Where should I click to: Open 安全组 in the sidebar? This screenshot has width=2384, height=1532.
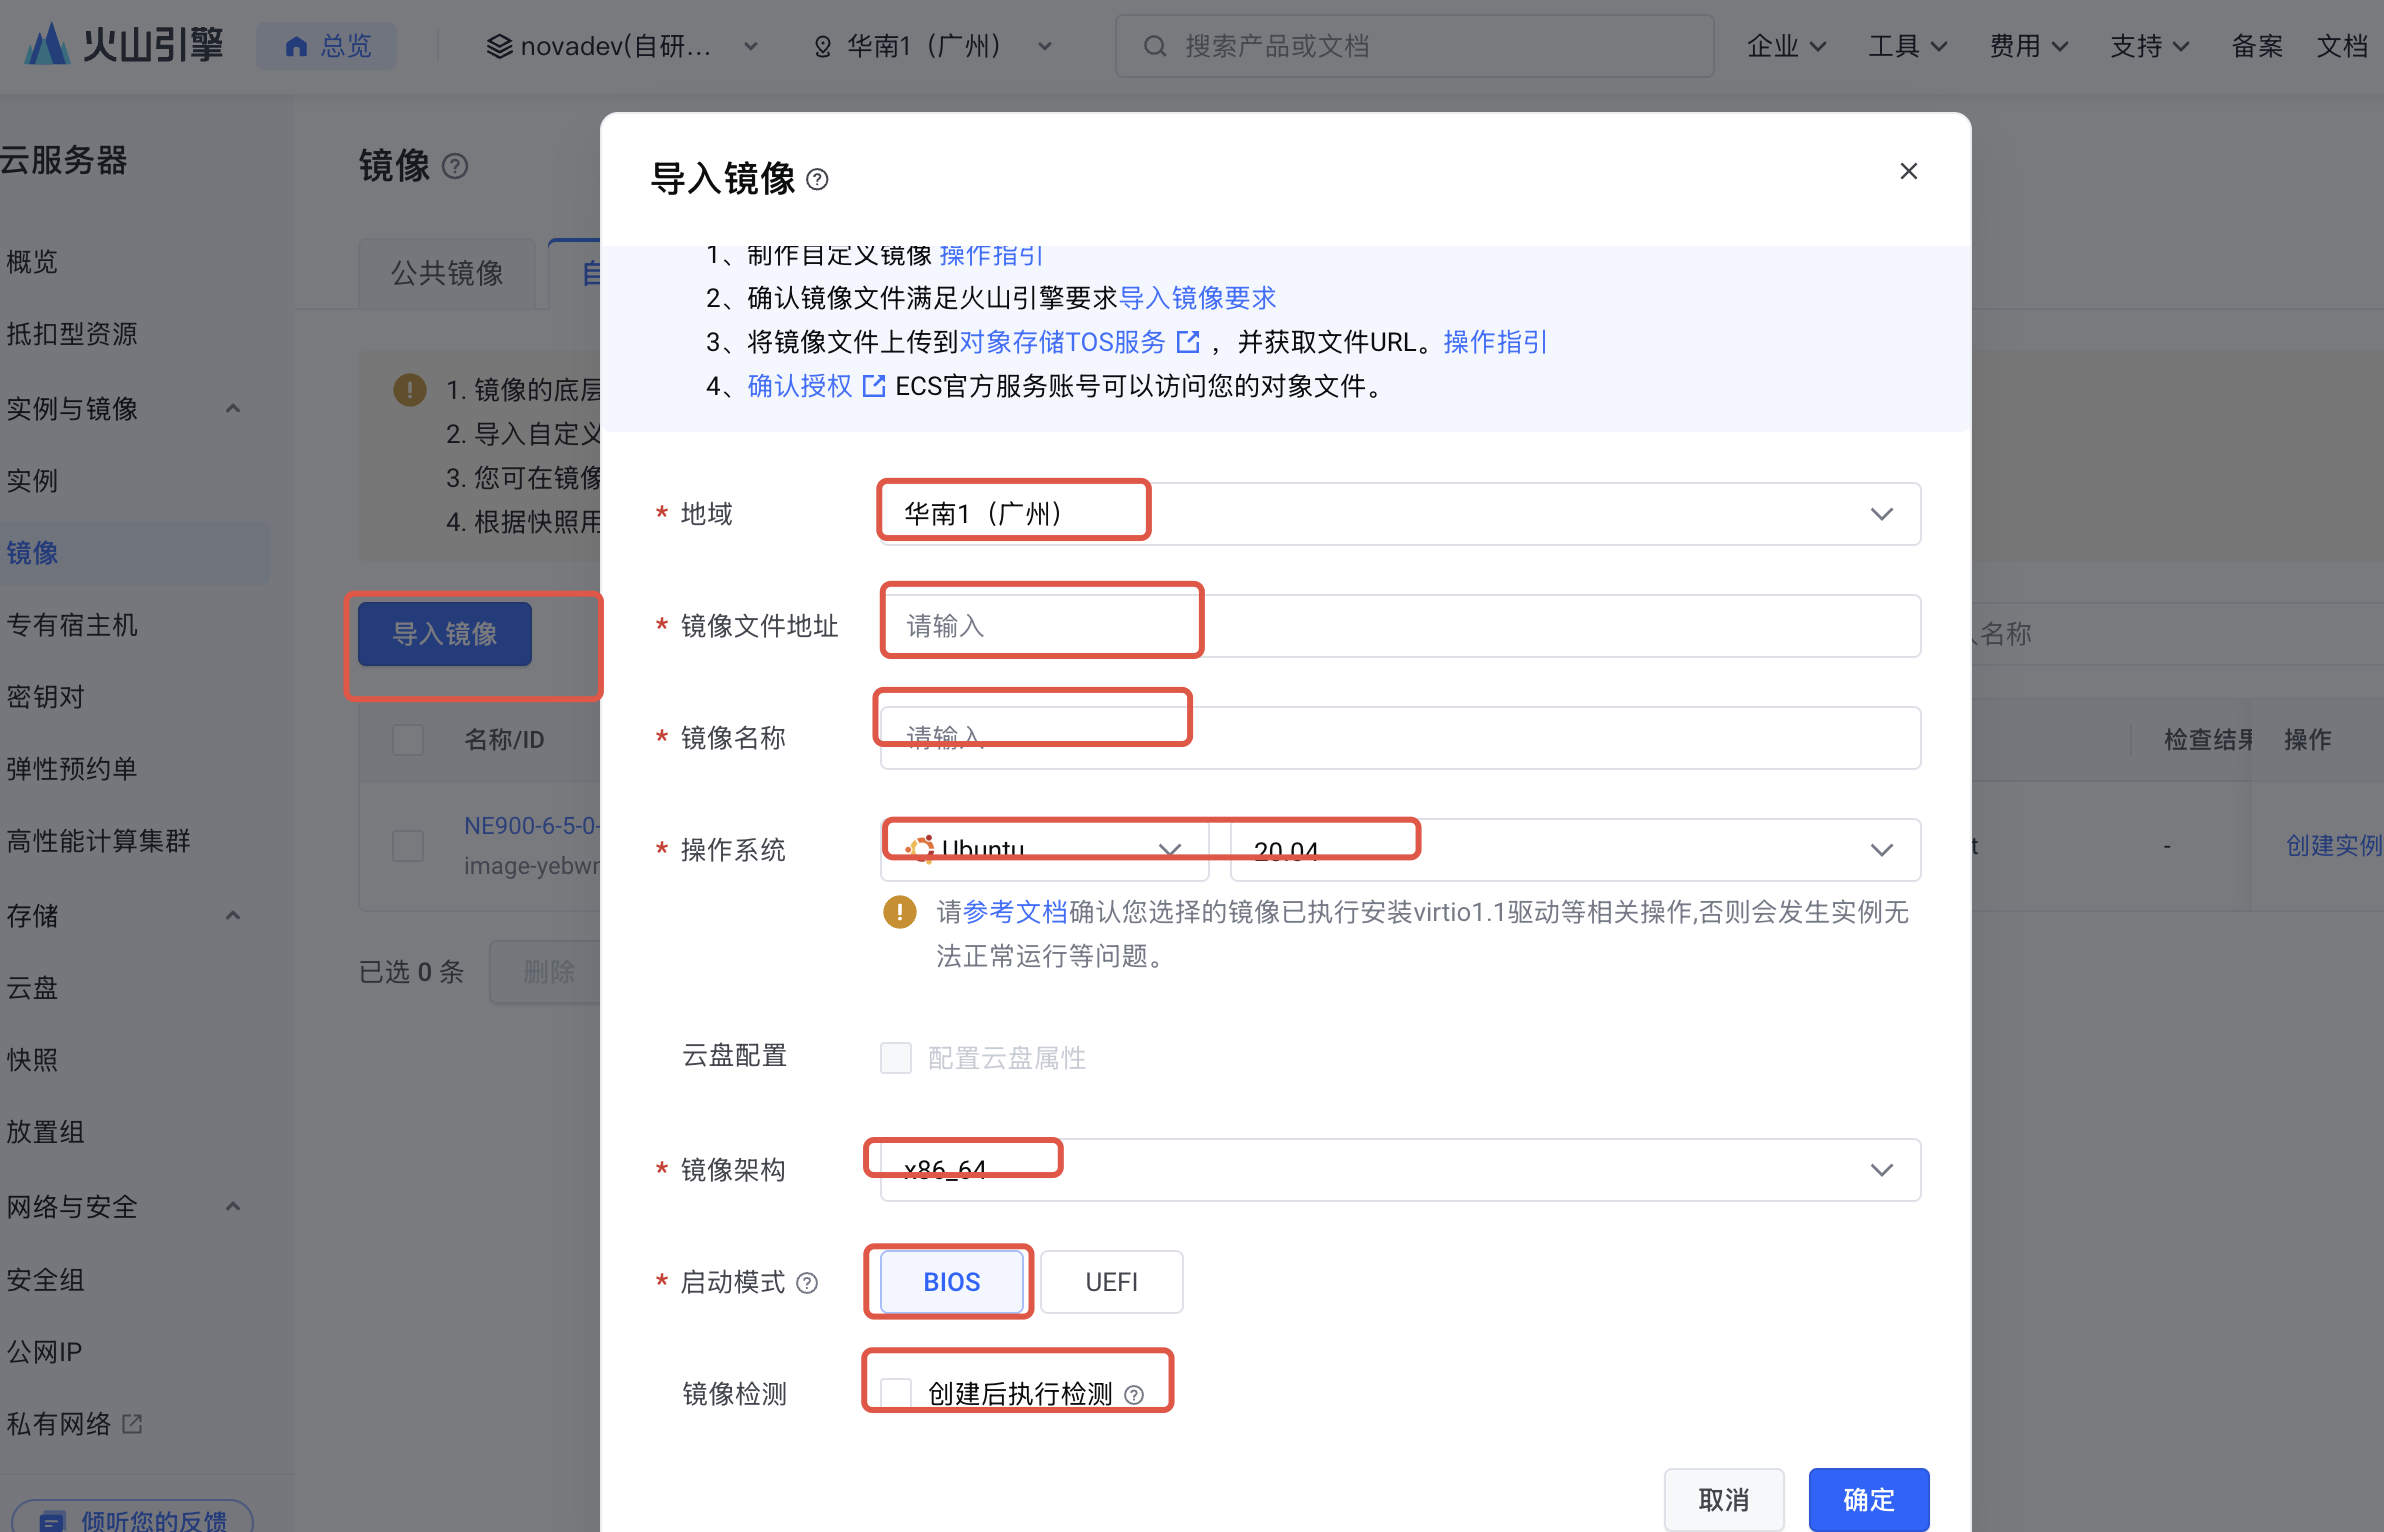point(45,1280)
